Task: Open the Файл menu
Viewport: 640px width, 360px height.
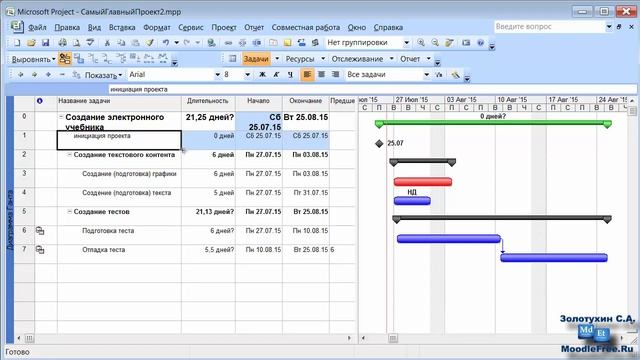Action: click(x=37, y=27)
